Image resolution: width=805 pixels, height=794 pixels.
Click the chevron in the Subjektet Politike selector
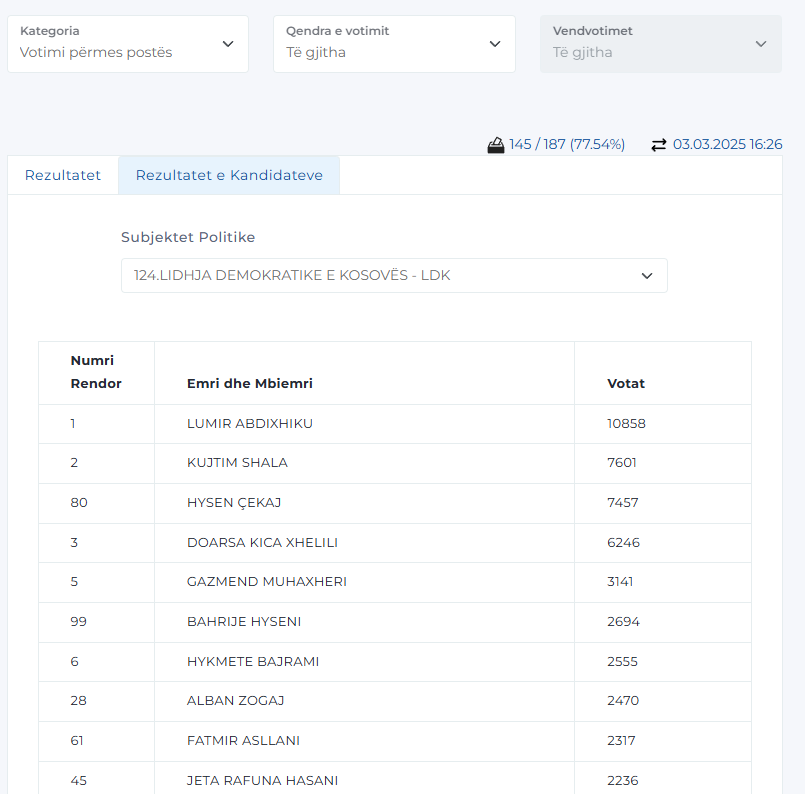tap(647, 276)
